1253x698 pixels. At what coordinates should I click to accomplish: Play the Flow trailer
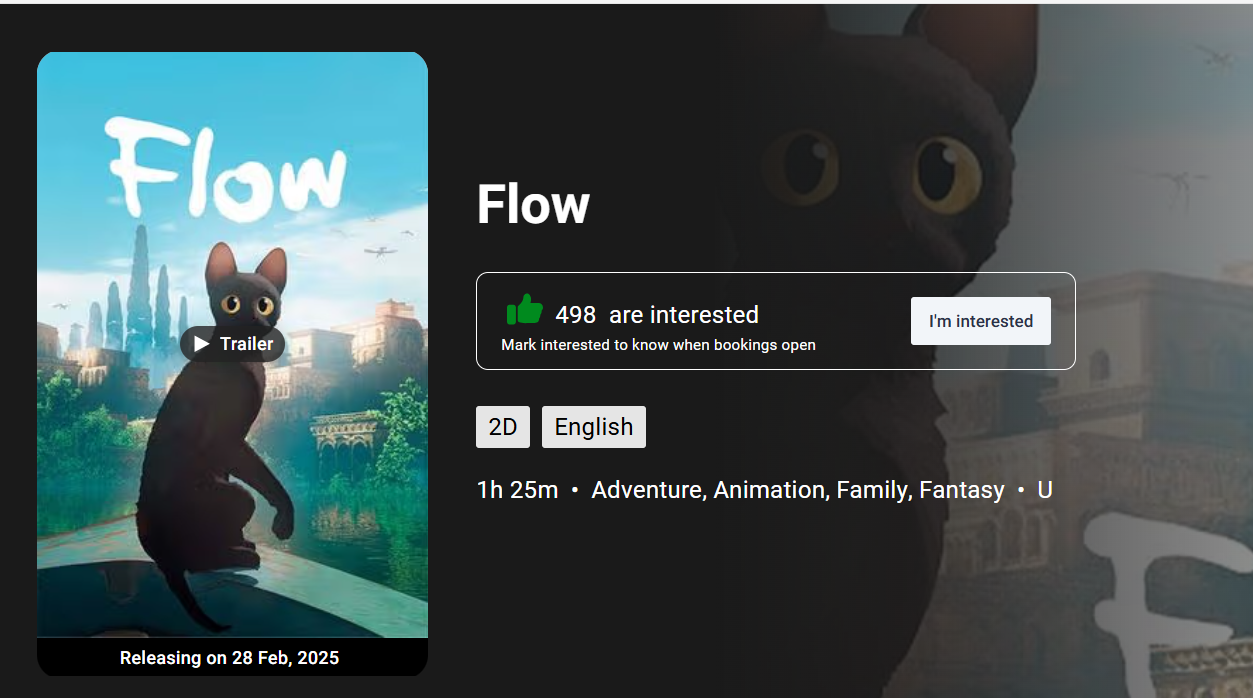point(231,343)
